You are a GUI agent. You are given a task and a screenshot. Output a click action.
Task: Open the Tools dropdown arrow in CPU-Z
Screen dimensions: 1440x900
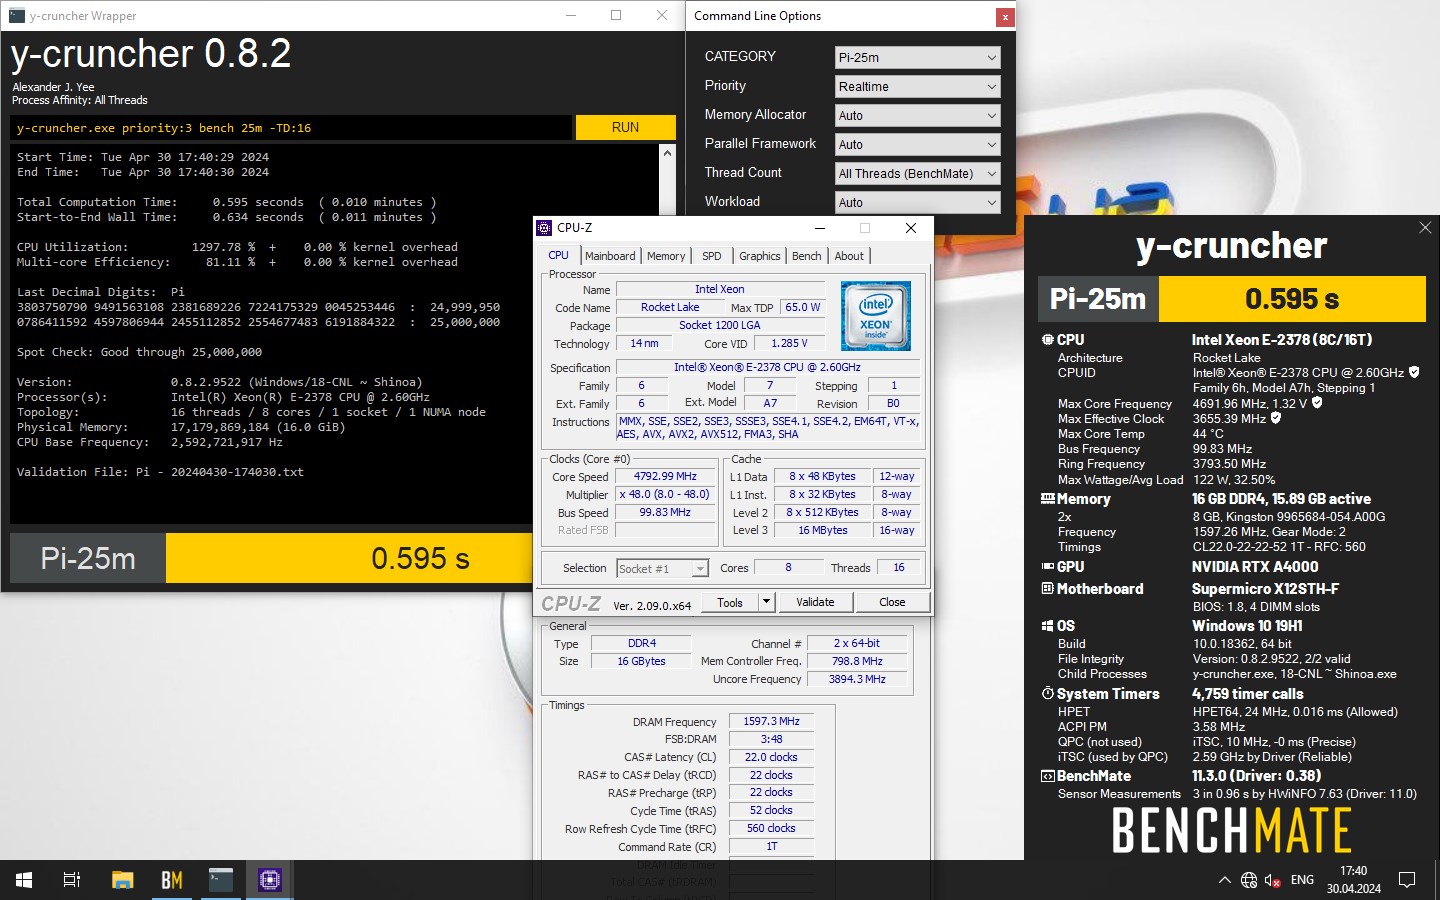tap(767, 602)
